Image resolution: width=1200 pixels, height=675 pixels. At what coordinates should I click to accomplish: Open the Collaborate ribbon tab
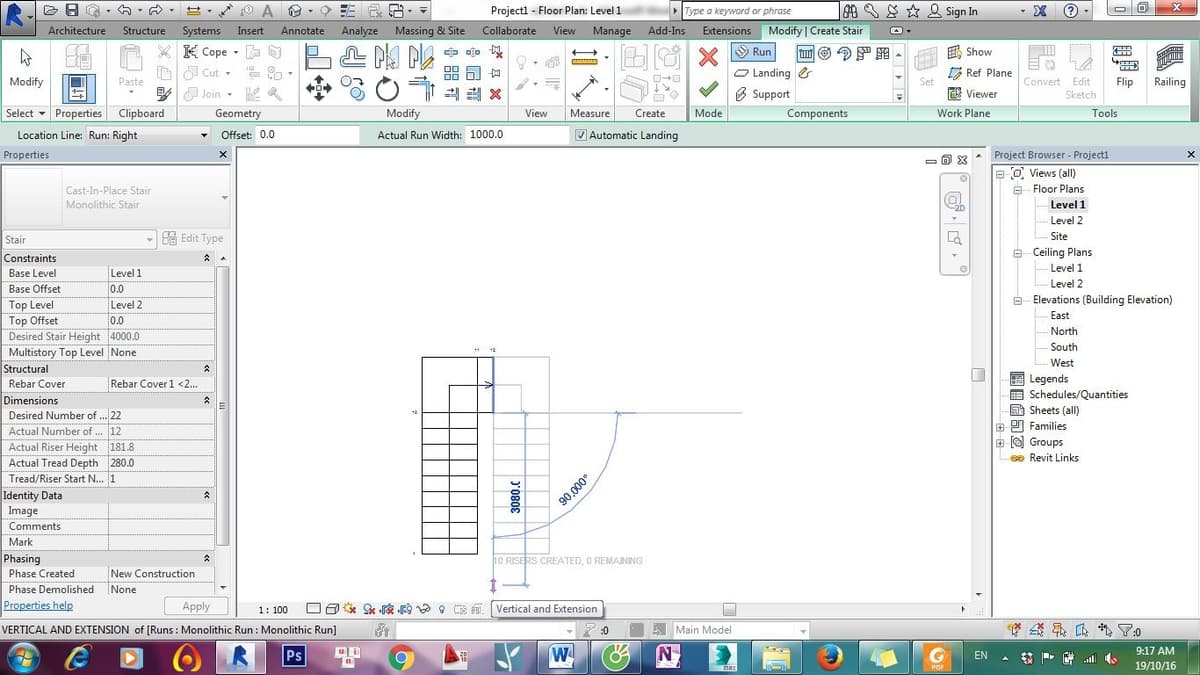tap(509, 31)
